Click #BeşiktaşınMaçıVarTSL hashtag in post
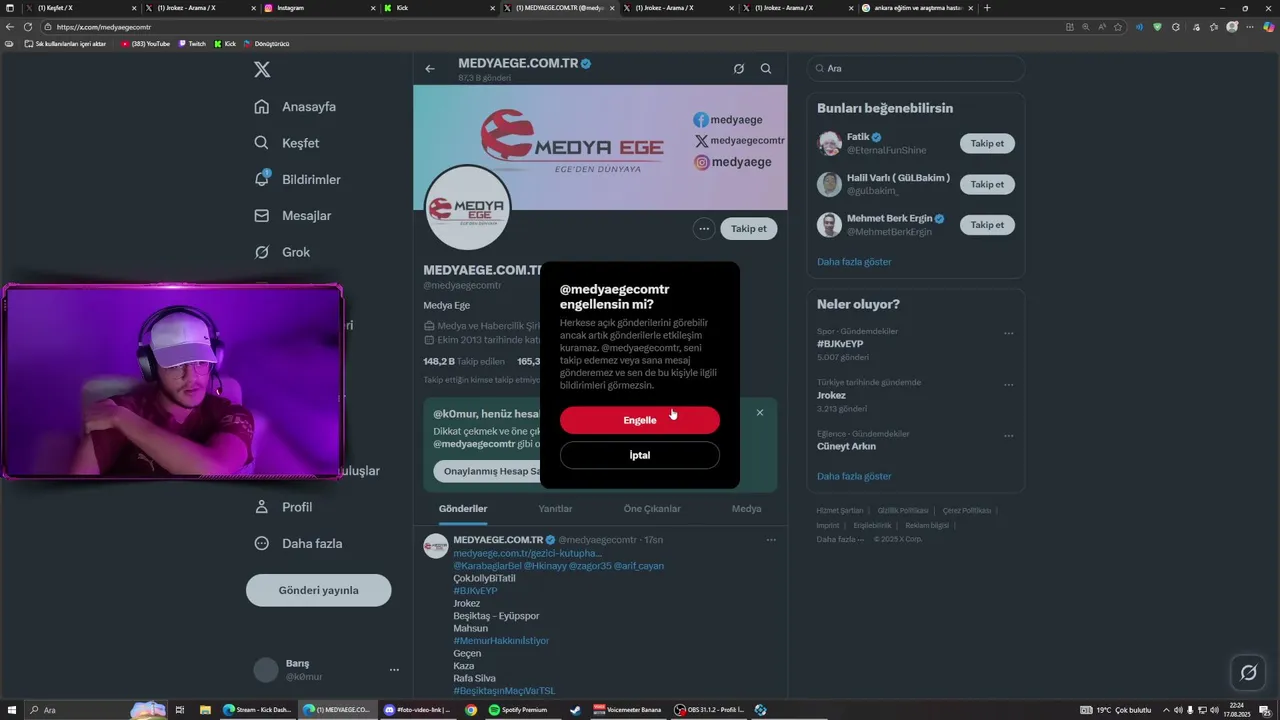 (x=504, y=691)
